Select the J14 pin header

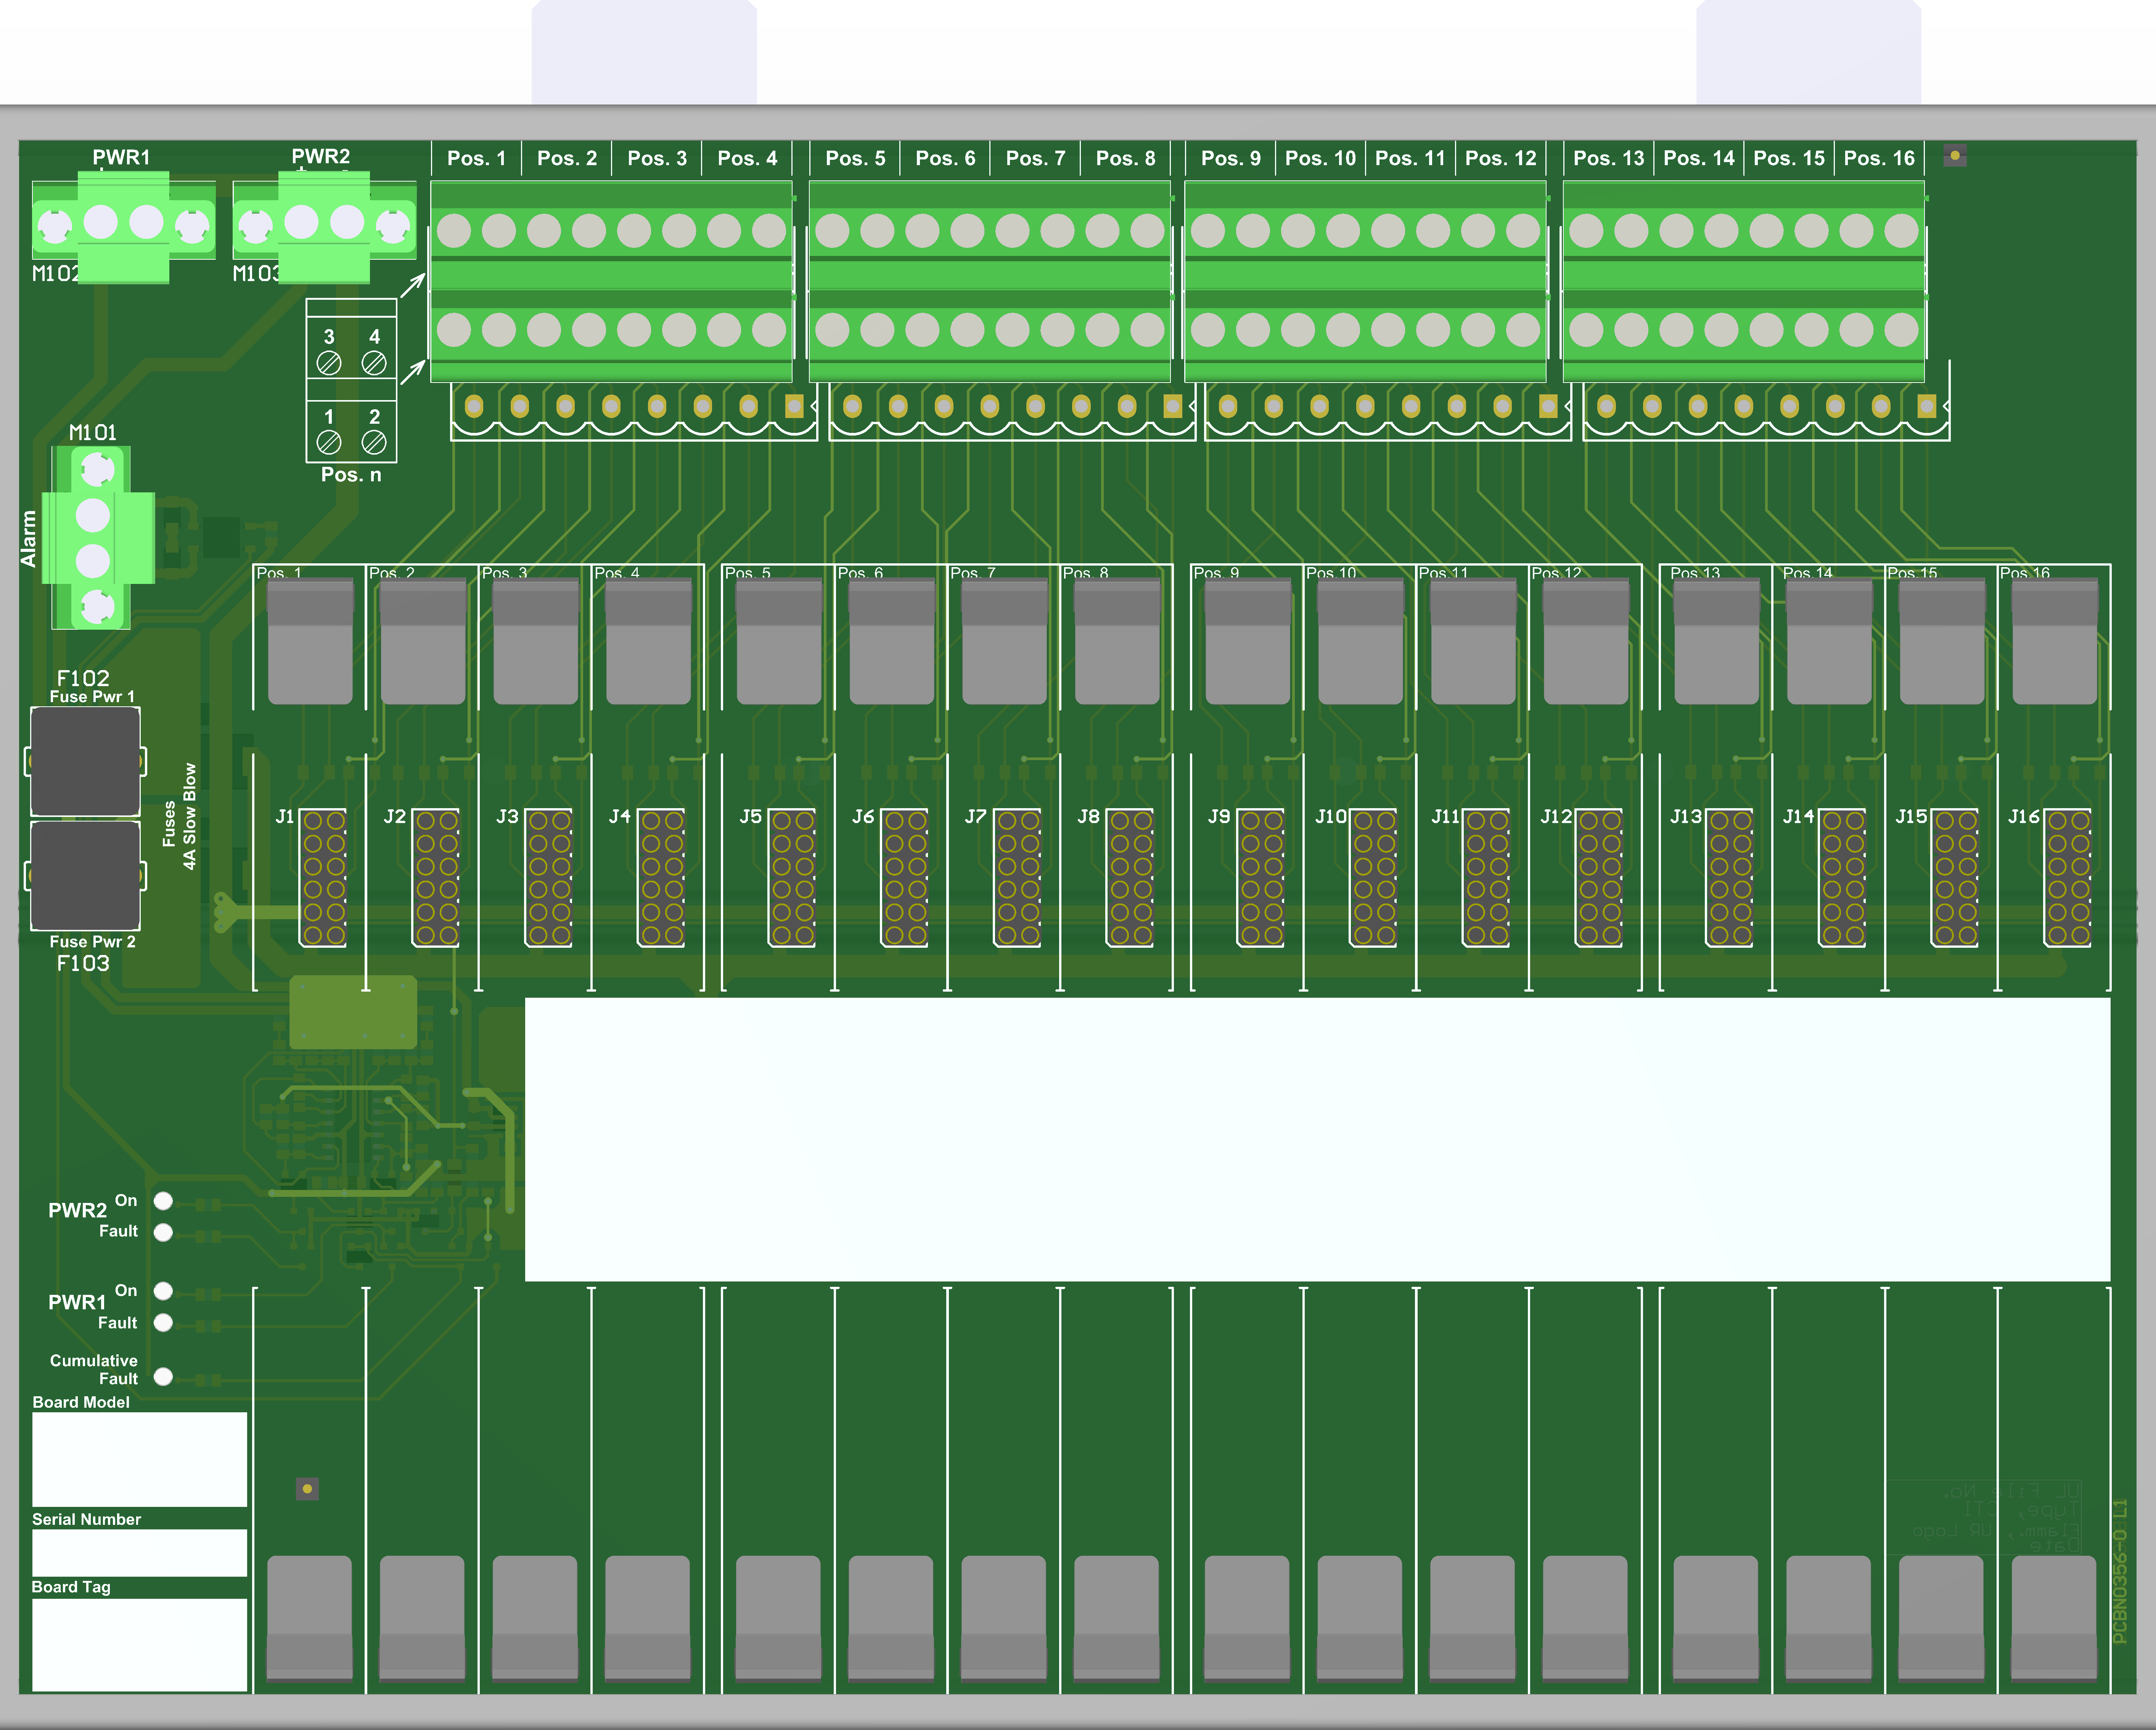[x=1843, y=878]
